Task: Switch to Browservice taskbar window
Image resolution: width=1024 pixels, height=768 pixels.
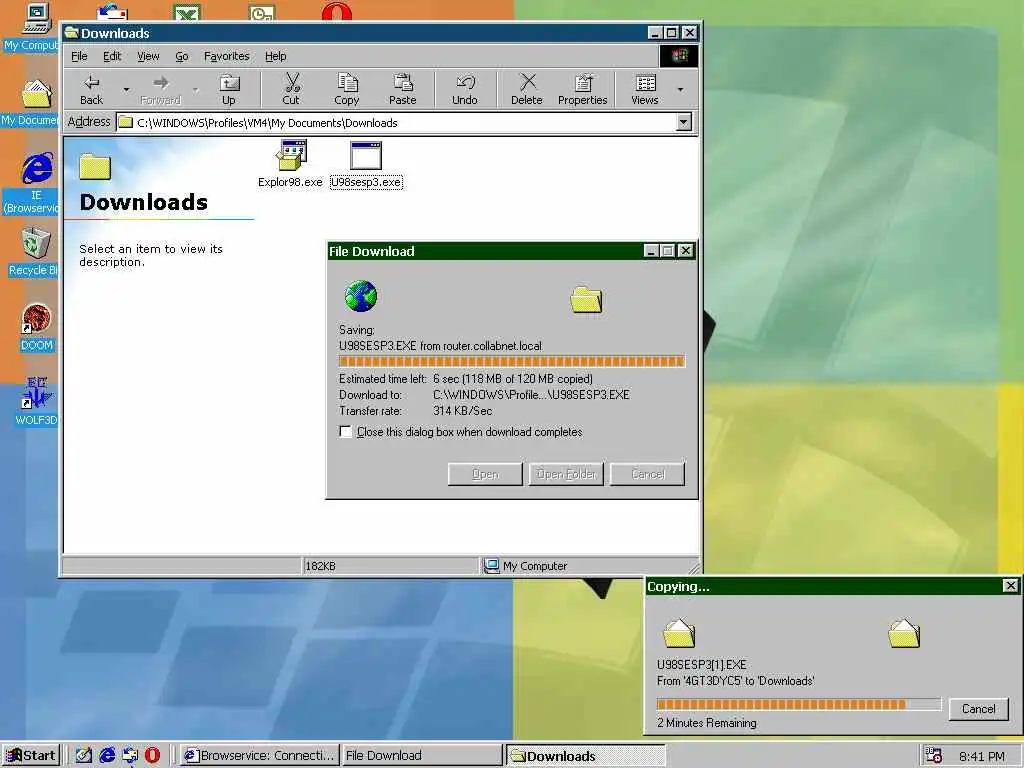Action: pyautogui.click(x=259, y=756)
